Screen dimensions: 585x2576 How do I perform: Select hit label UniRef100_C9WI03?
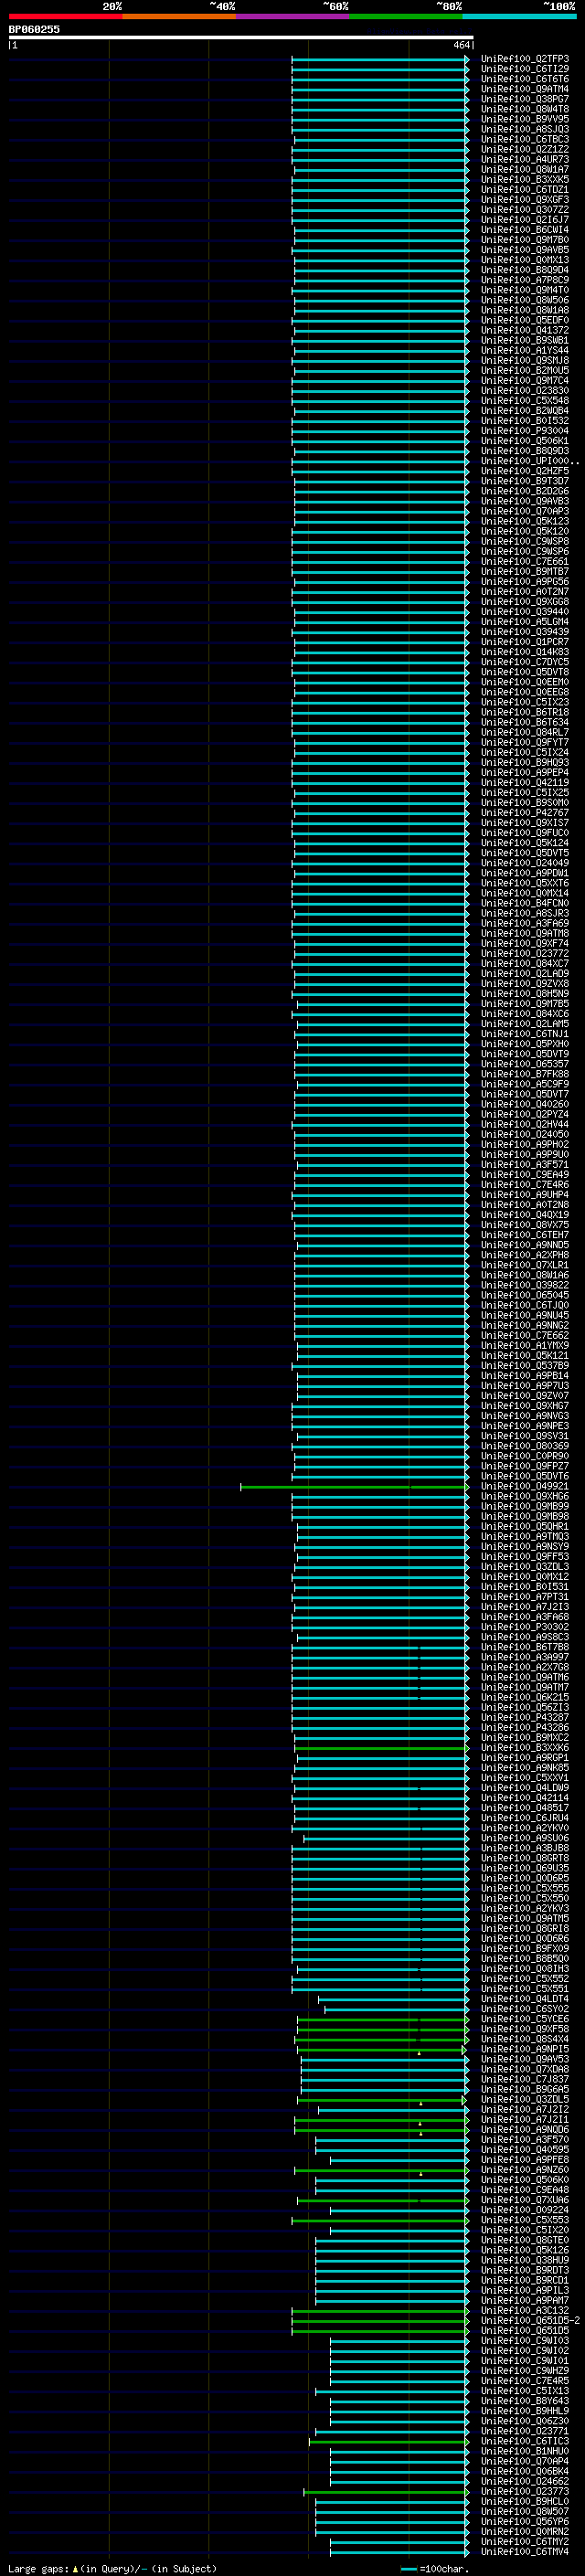pyautogui.click(x=525, y=2341)
